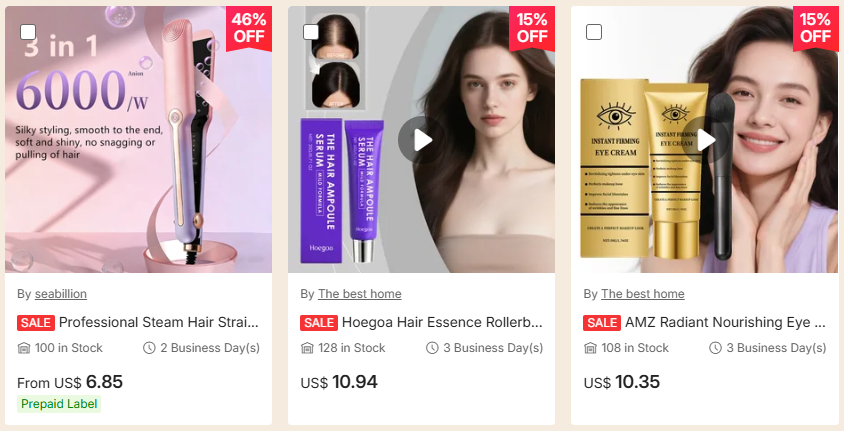The image size is (844, 431).
Task: Check the AMZ Radiant Eye cream checkbox
Action: (594, 32)
